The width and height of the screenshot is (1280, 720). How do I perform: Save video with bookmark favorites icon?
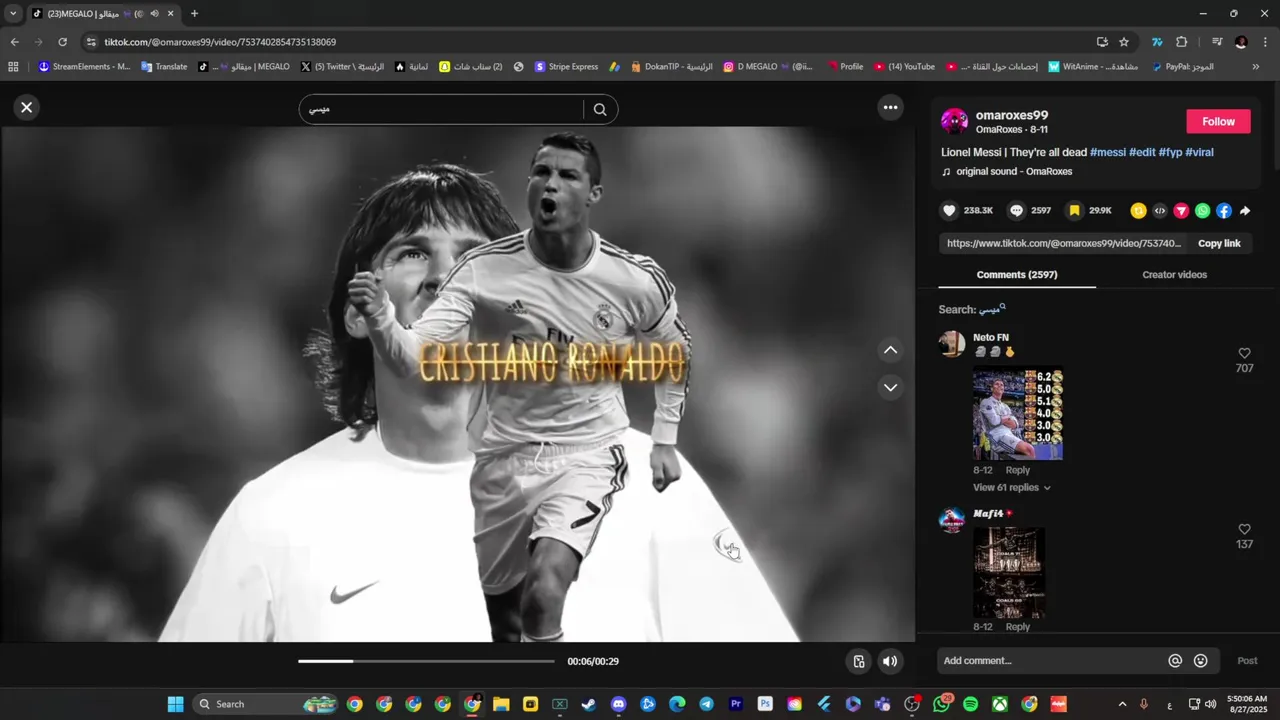pos(1074,210)
